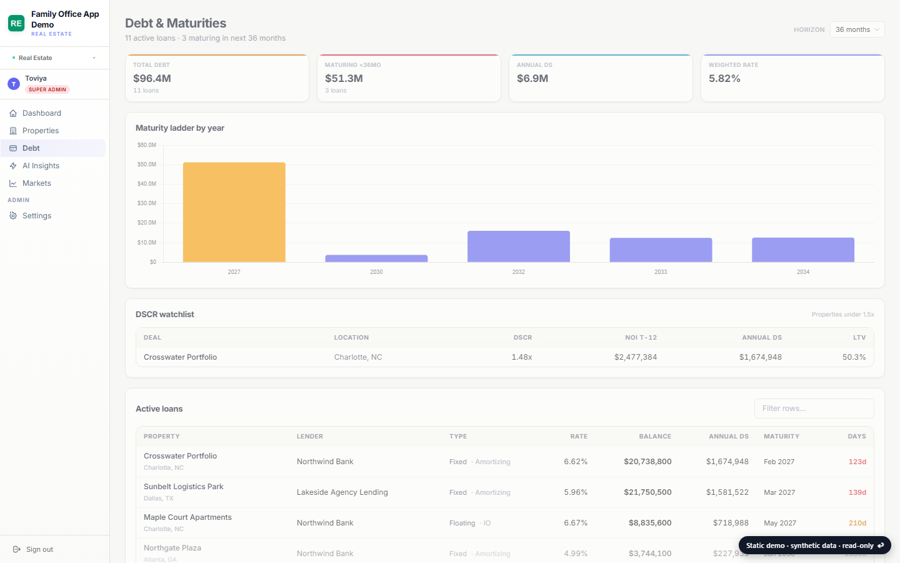Open the Real Estate workspace dropdown
Image resolution: width=900 pixels, height=563 pixels.
tap(55, 58)
